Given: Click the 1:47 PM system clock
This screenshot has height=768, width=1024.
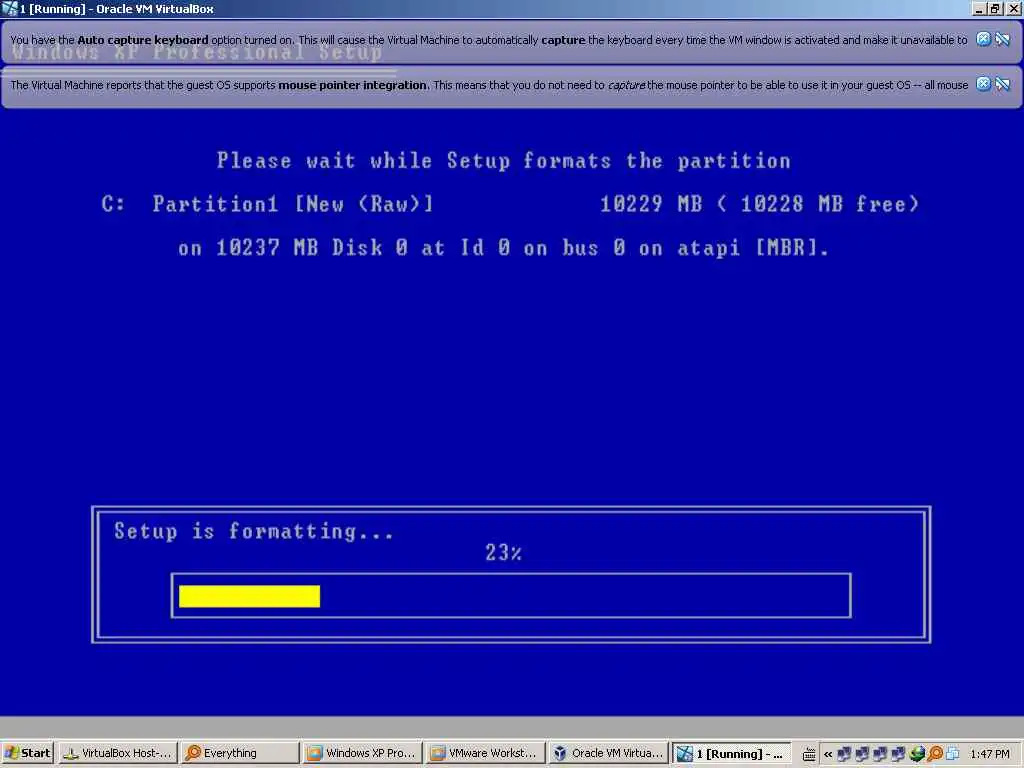Looking at the screenshot, I should (x=990, y=754).
